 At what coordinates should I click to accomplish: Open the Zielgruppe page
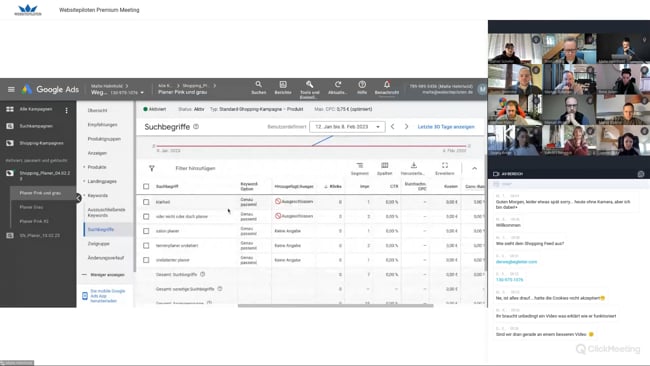[x=99, y=244]
